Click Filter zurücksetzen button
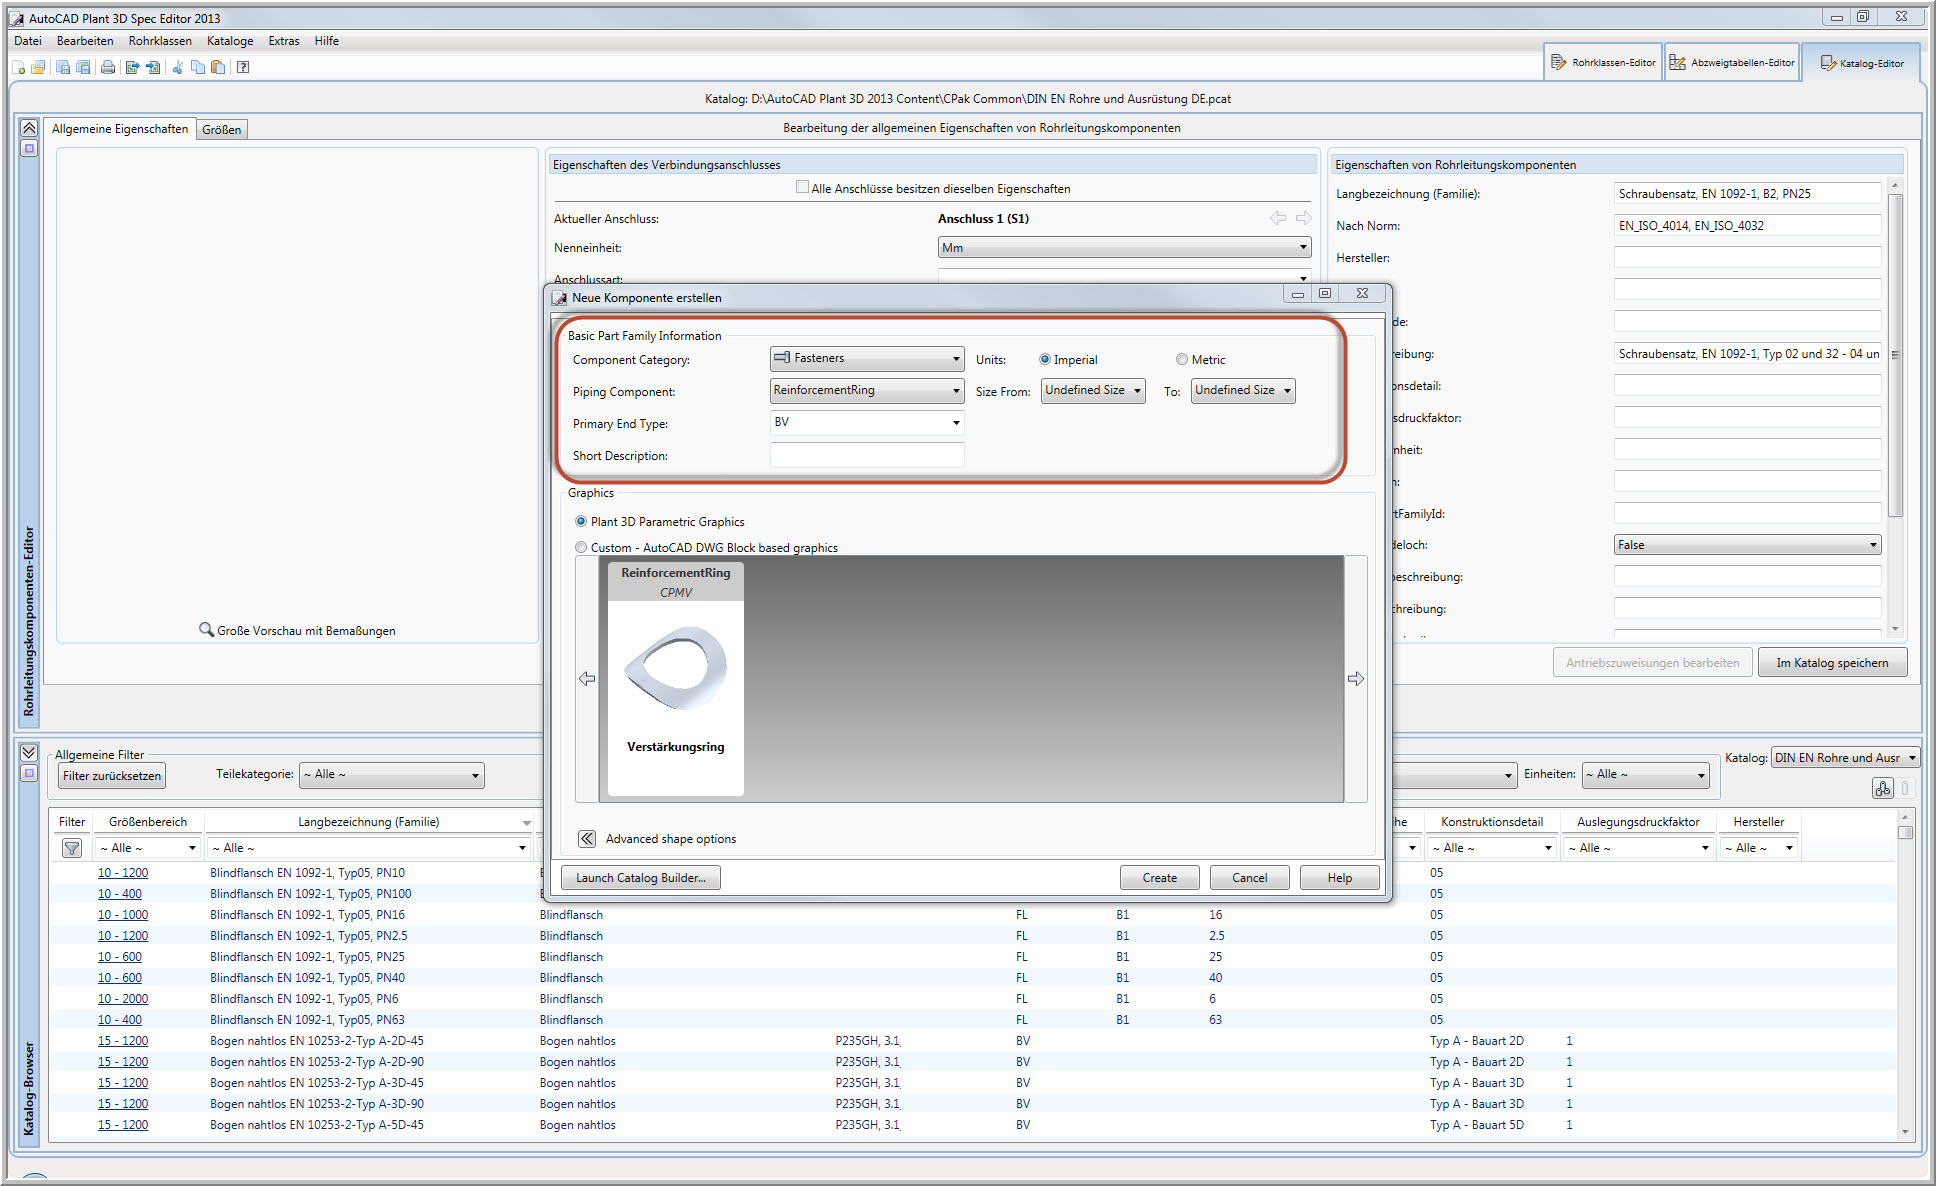Image resolution: width=1936 pixels, height=1186 pixels. pyautogui.click(x=112, y=776)
